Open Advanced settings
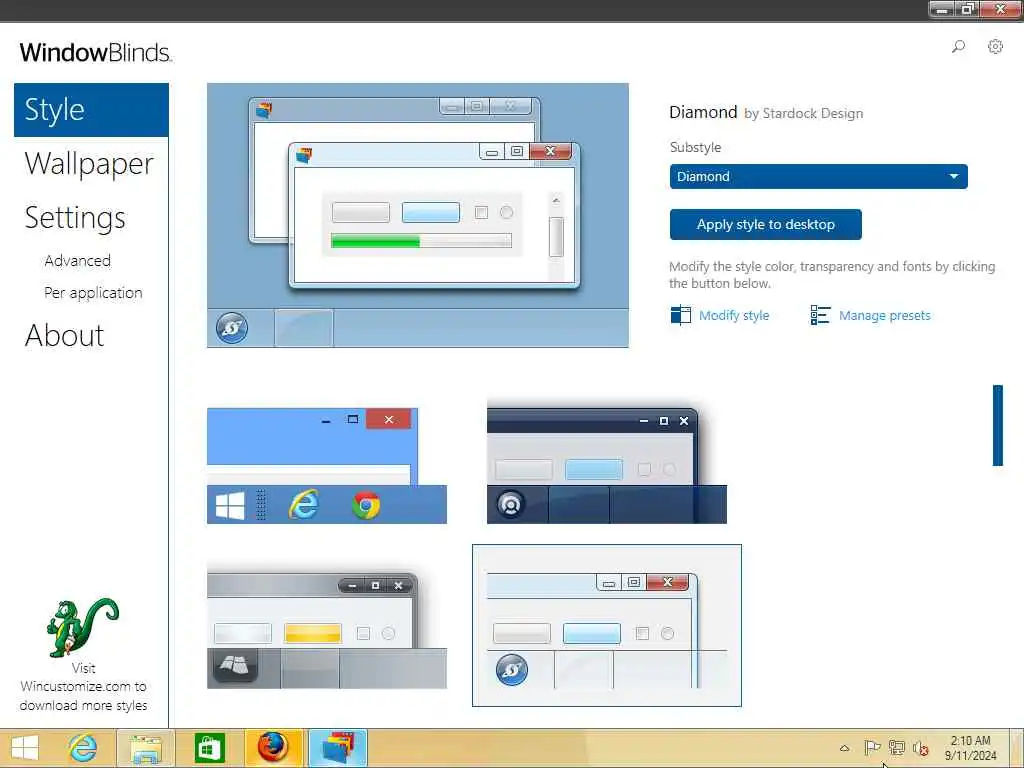Screen dimensions: 1024x768 coord(78,261)
